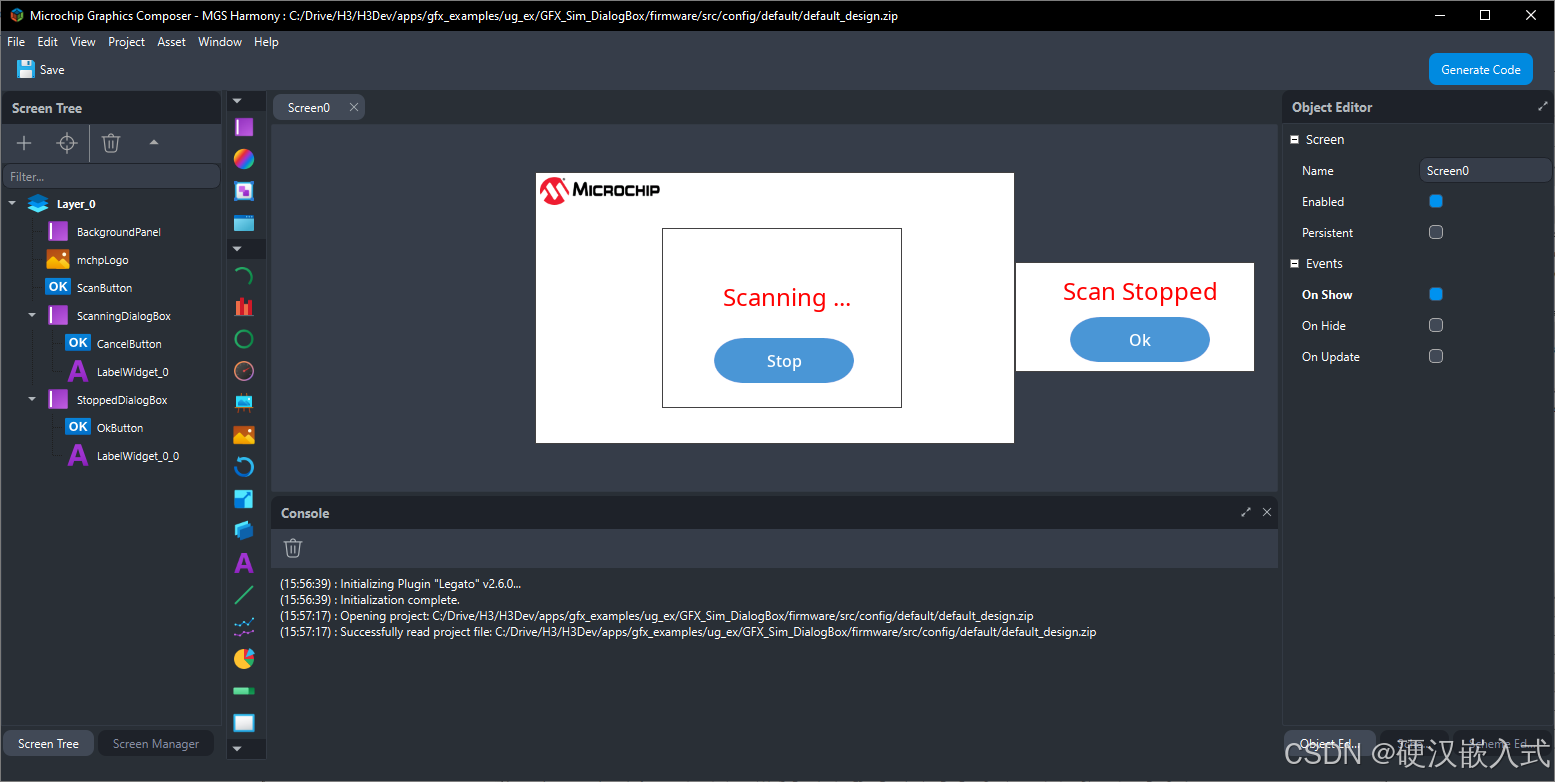Click the 'Initialization complete.' console line
This screenshot has width=1555, height=782.
point(370,600)
